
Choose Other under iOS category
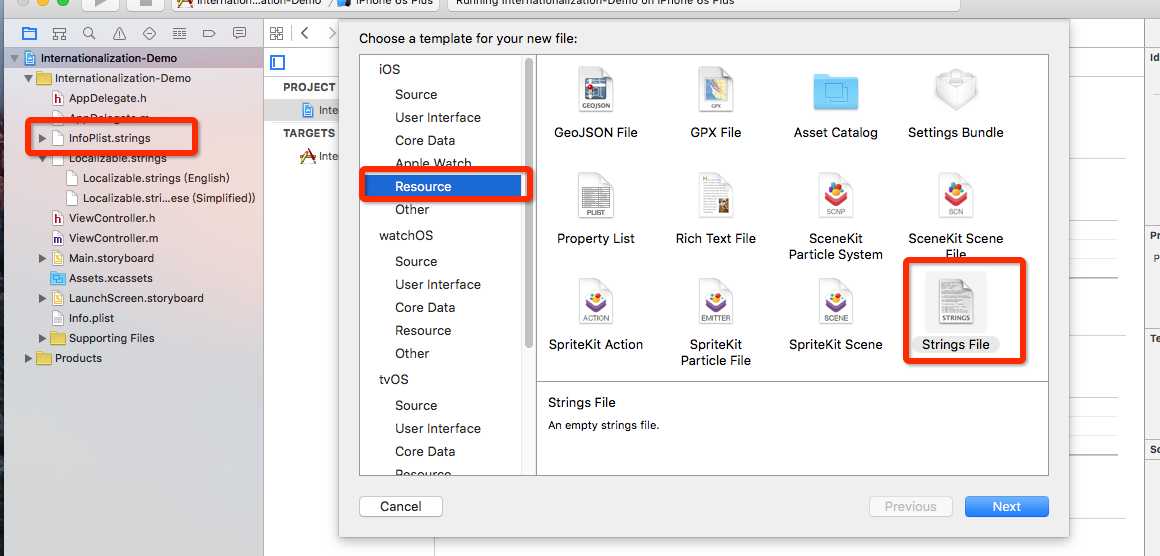[412, 209]
